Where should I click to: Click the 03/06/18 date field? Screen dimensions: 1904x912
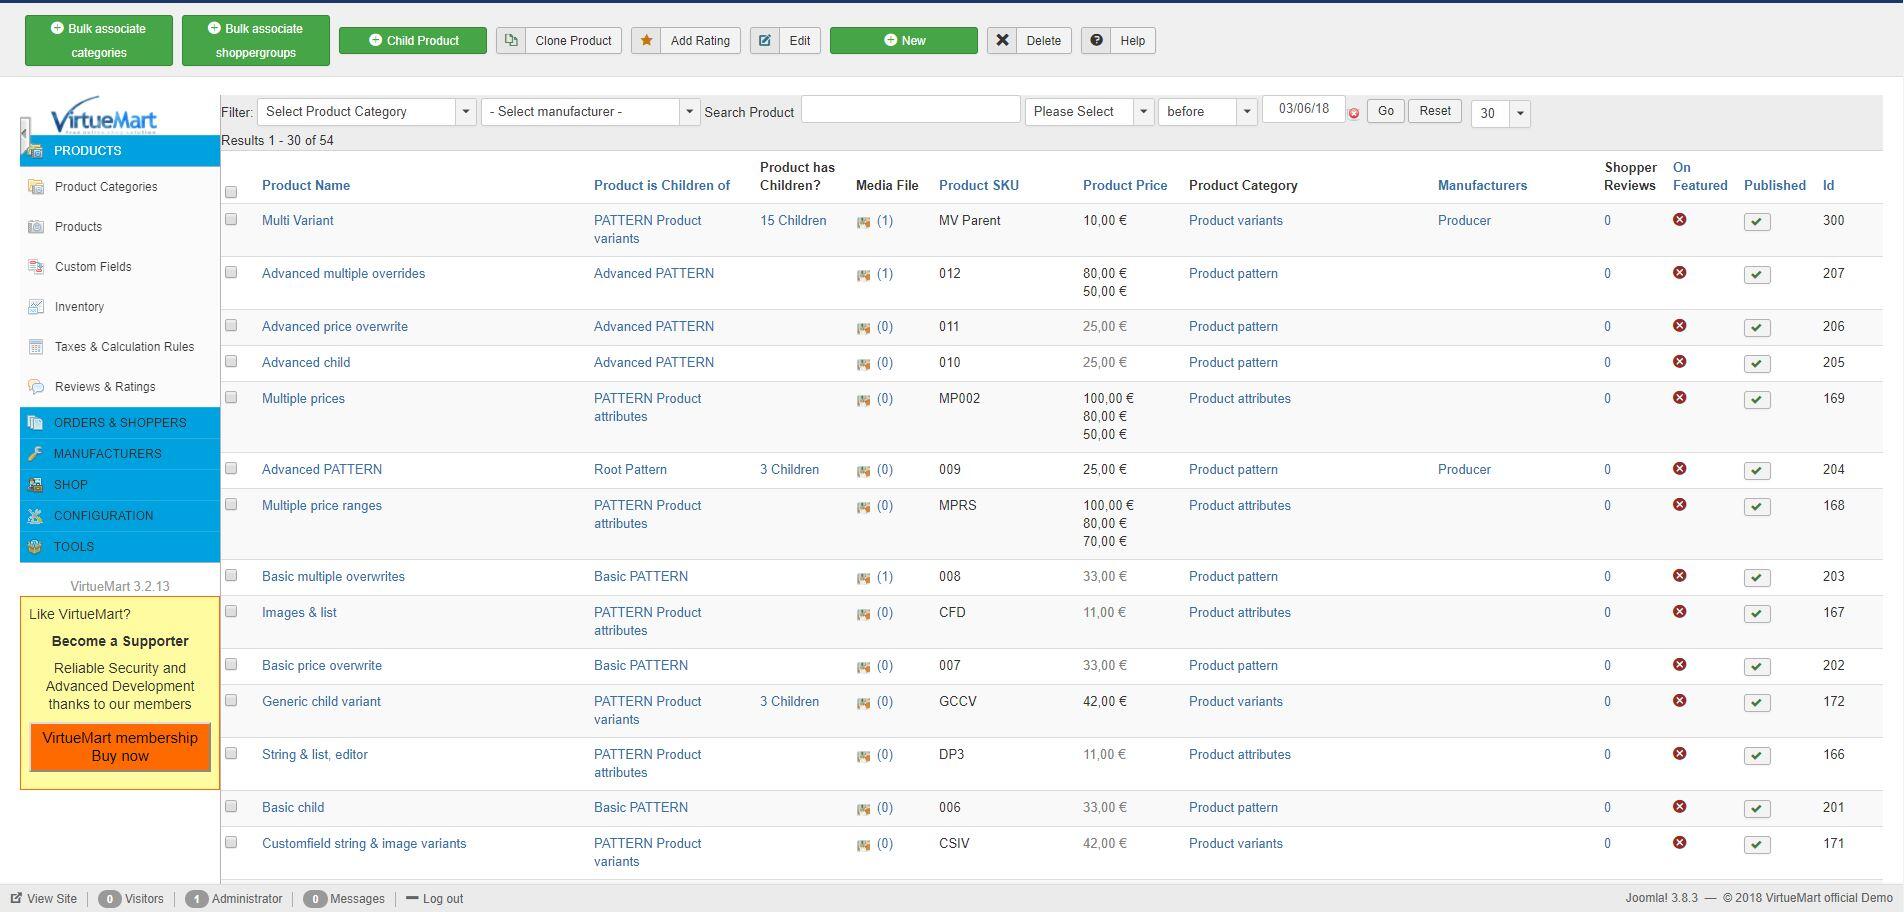click(x=1304, y=109)
